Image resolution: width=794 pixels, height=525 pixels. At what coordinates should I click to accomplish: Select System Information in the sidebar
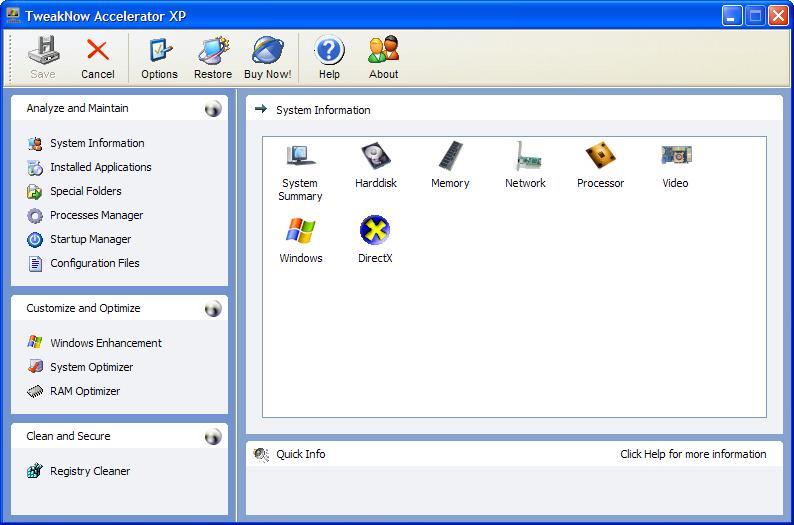[87, 143]
